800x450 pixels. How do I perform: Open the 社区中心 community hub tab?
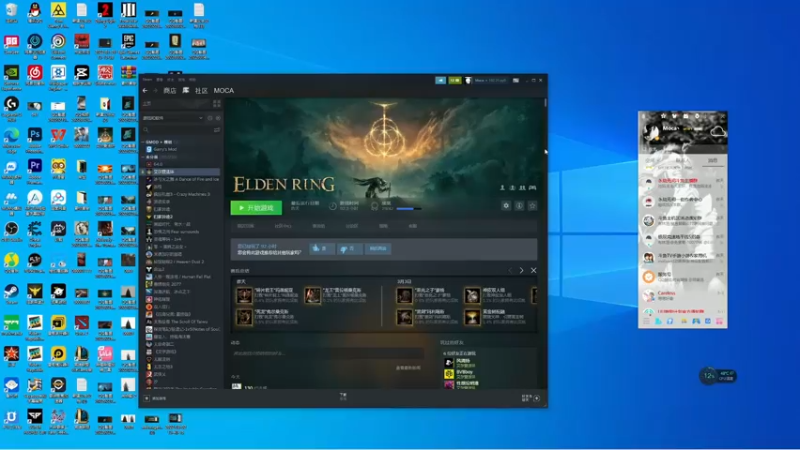click(283, 226)
